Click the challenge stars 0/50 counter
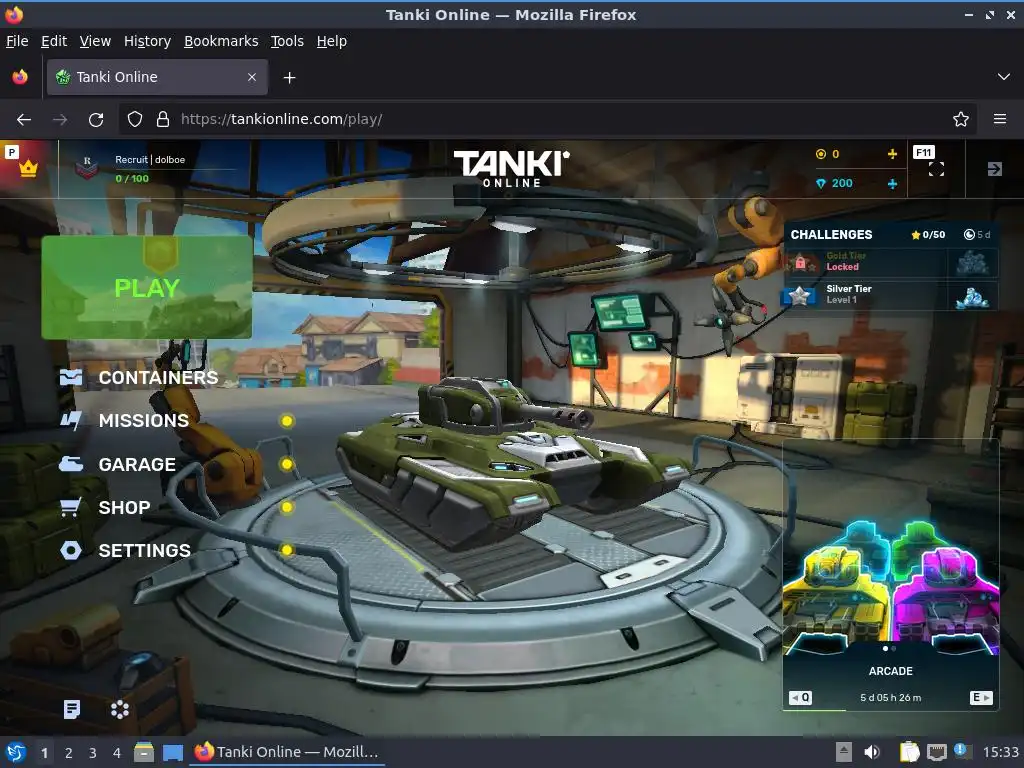1024x768 pixels. point(928,234)
